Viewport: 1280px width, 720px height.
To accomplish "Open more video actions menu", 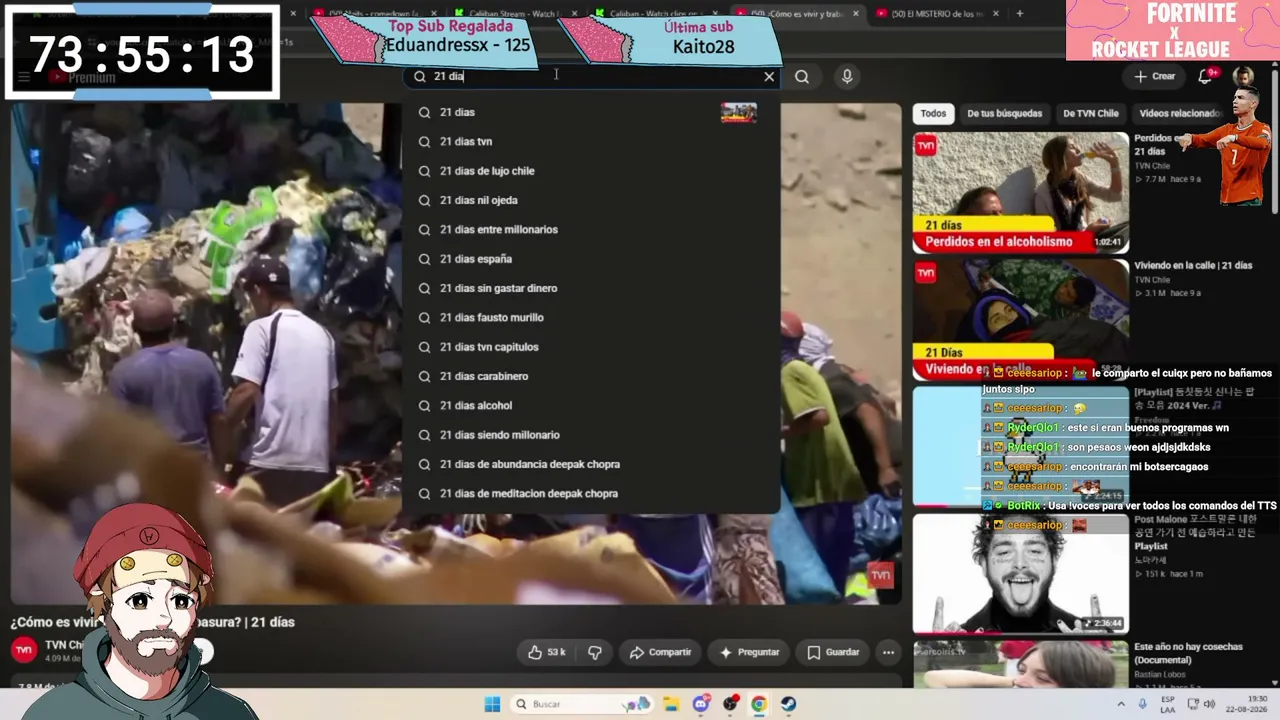I will click(888, 652).
